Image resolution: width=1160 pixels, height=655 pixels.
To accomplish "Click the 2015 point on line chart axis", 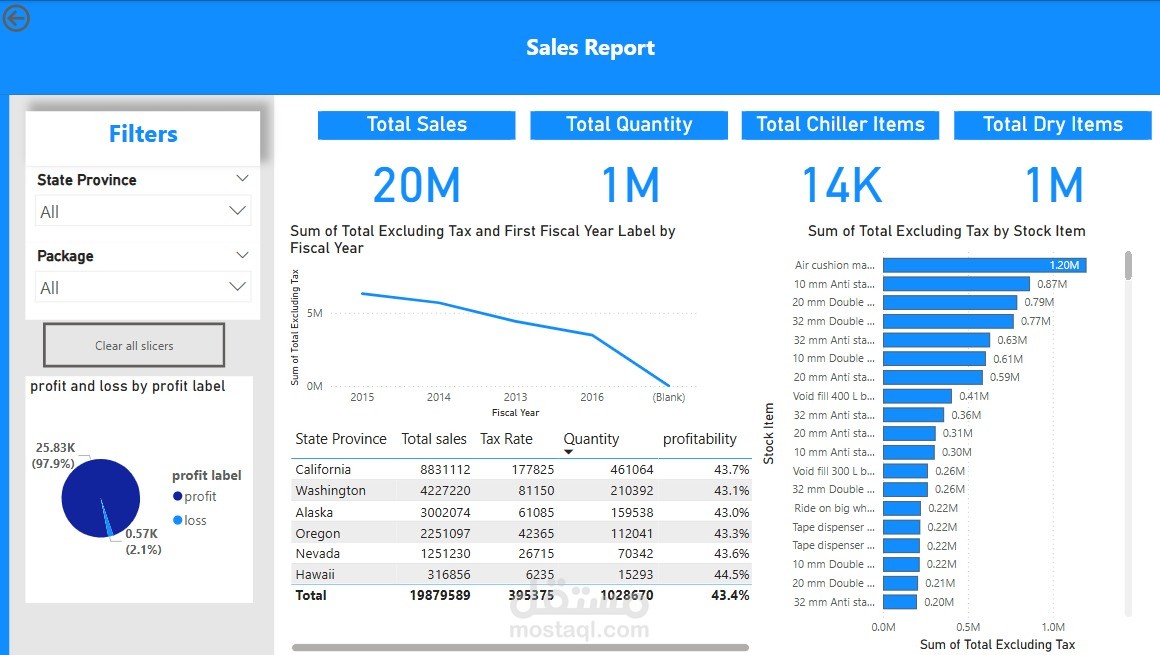I will point(362,397).
